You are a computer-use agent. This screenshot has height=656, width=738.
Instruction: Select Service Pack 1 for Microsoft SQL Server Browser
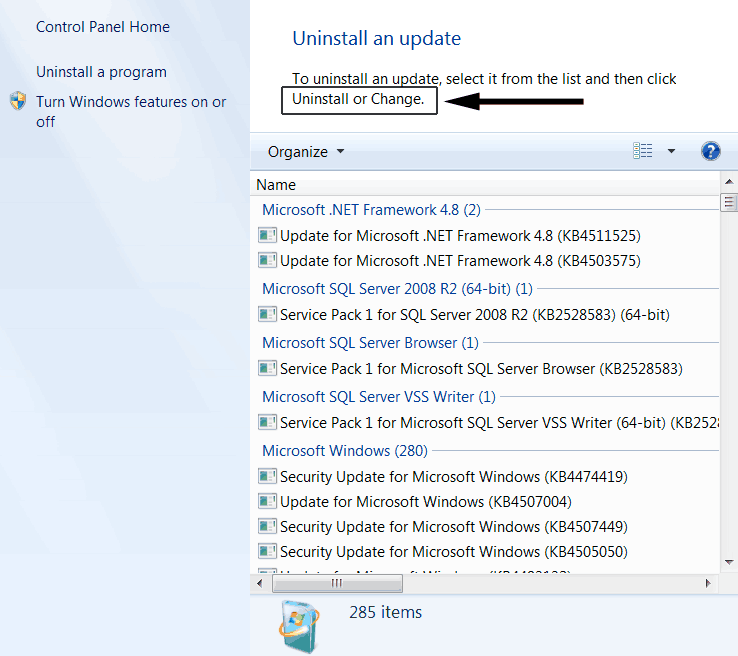click(x=481, y=368)
